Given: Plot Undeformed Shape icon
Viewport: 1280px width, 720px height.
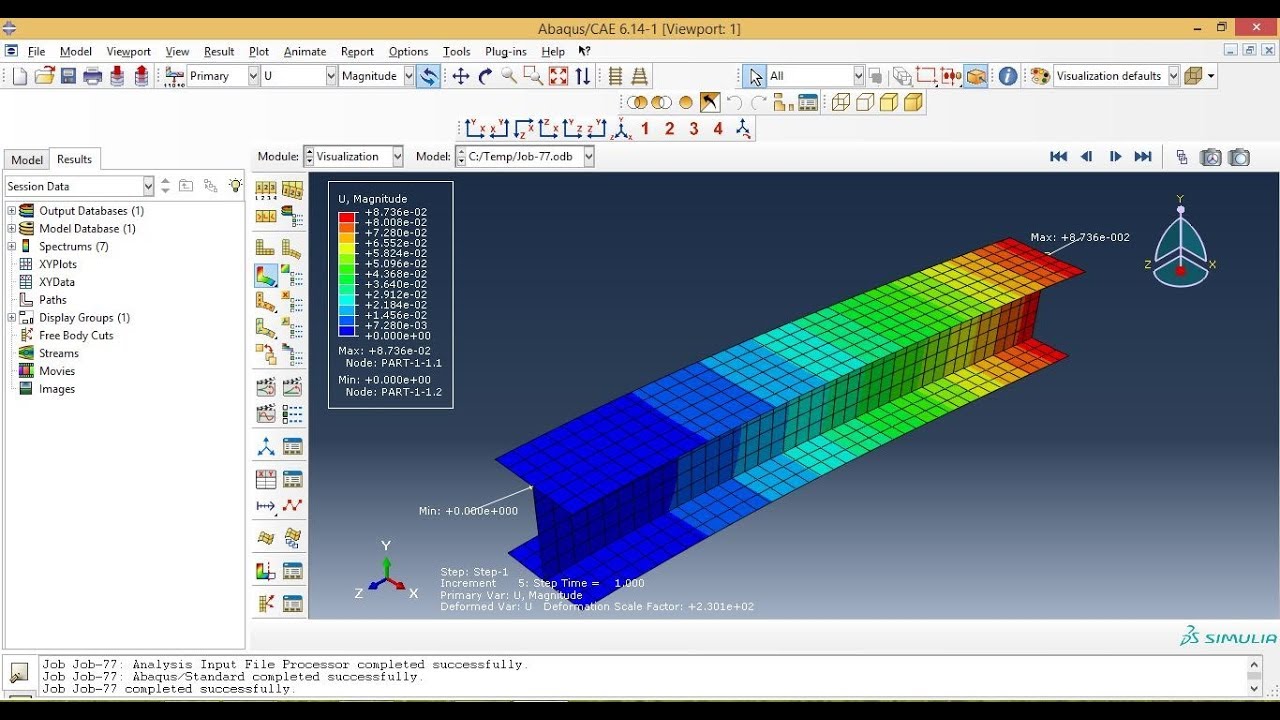Looking at the screenshot, I should [x=266, y=248].
